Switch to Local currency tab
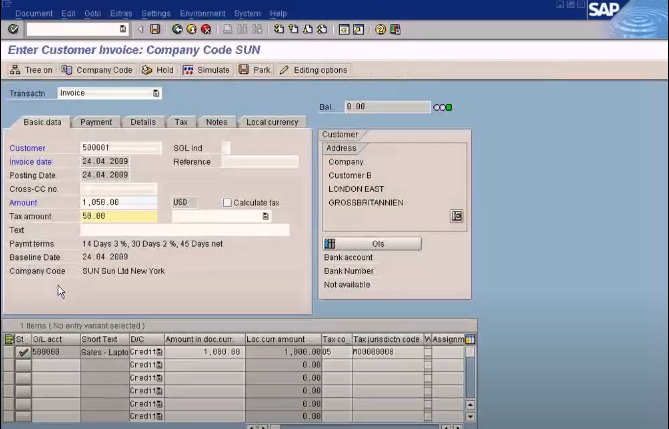Viewport: 669px width, 429px height. (272, 122)
